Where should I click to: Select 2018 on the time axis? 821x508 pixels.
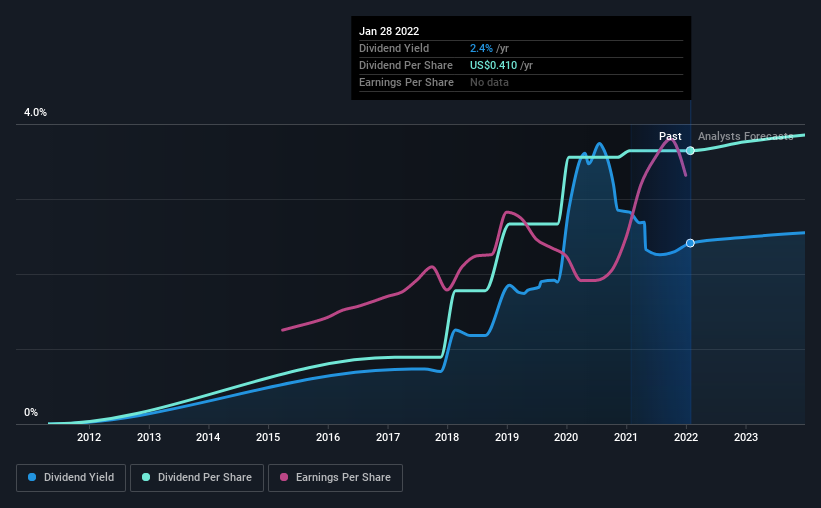[x=447, y=437]
